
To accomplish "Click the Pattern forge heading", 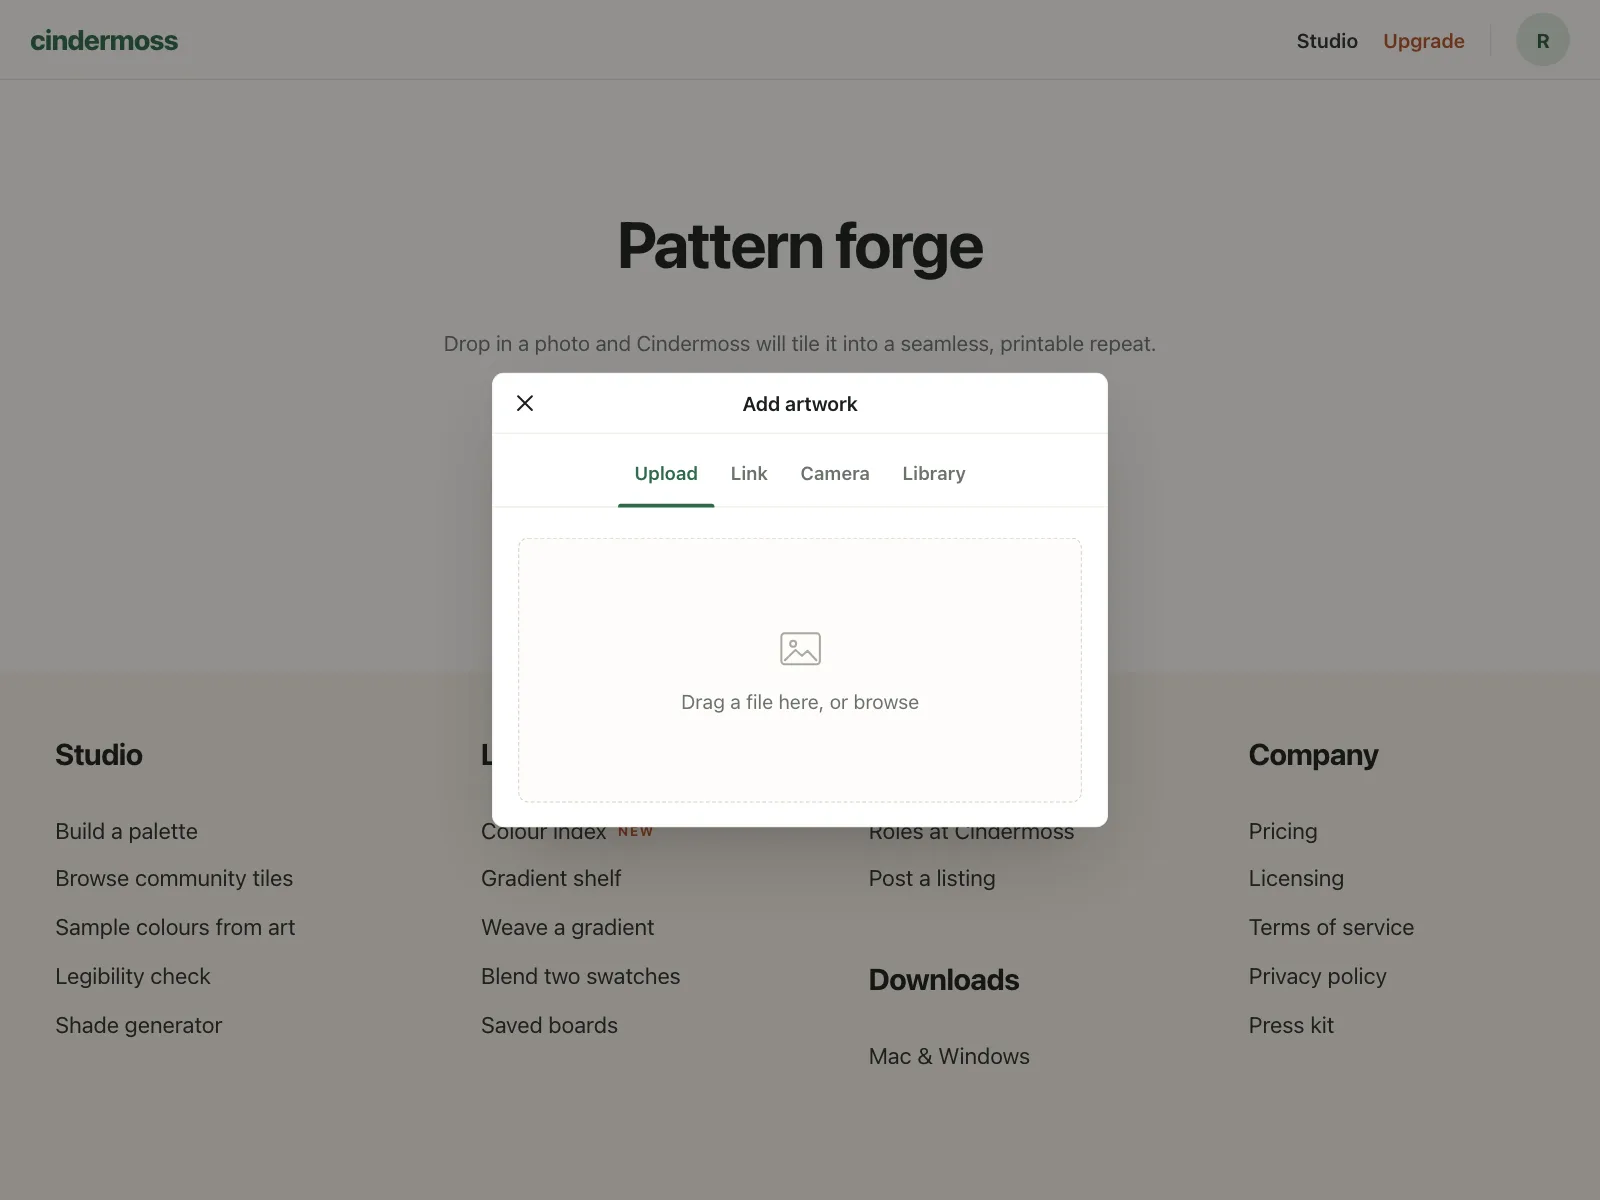I will click(800, 246).
